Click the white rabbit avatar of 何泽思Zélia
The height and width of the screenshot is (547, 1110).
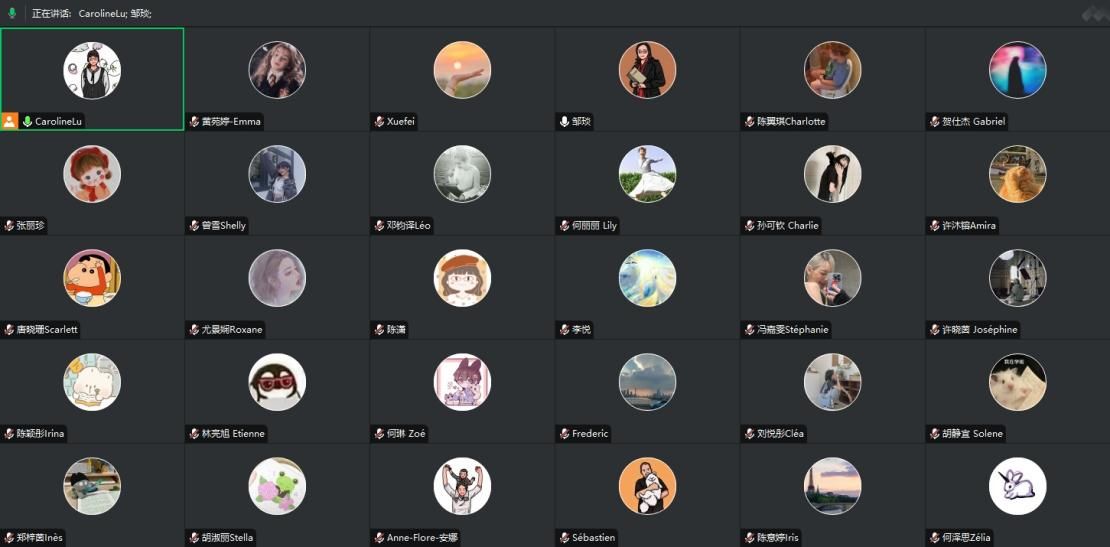(1018, 486)
